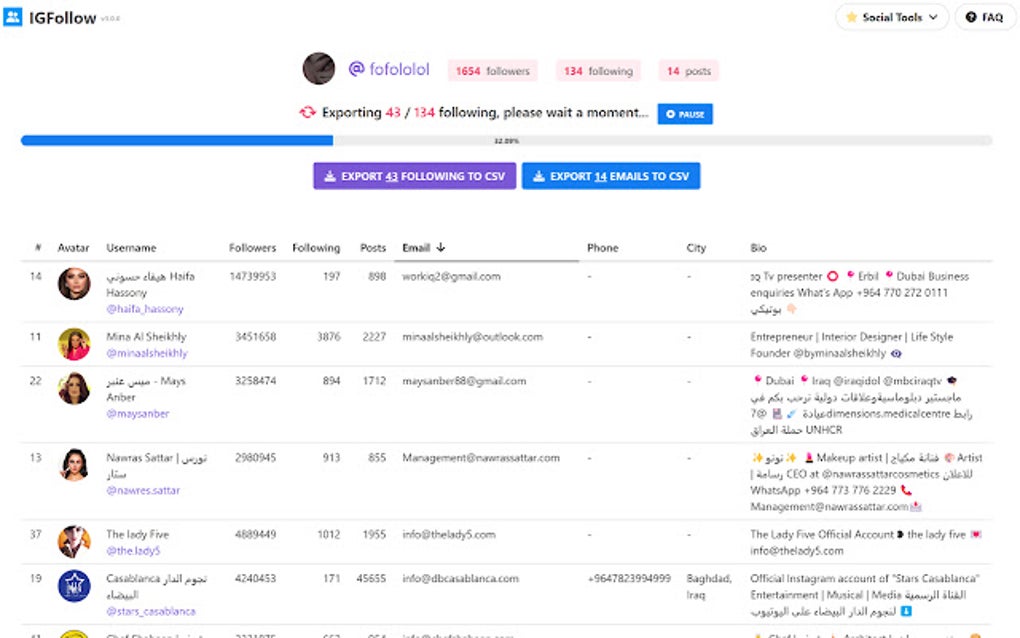Pause the export process
1020x638 pixels.
(x=685, y=114)
